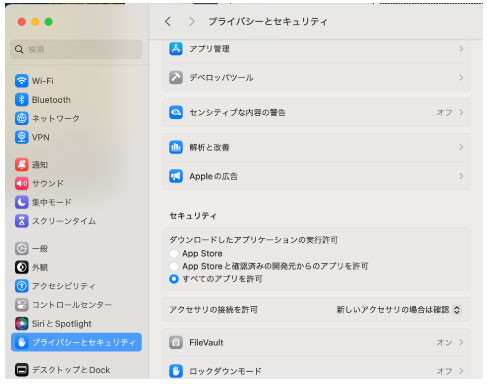487x384 pixels.
Task: Click the green zoom window button
Action: click(49, 22)
